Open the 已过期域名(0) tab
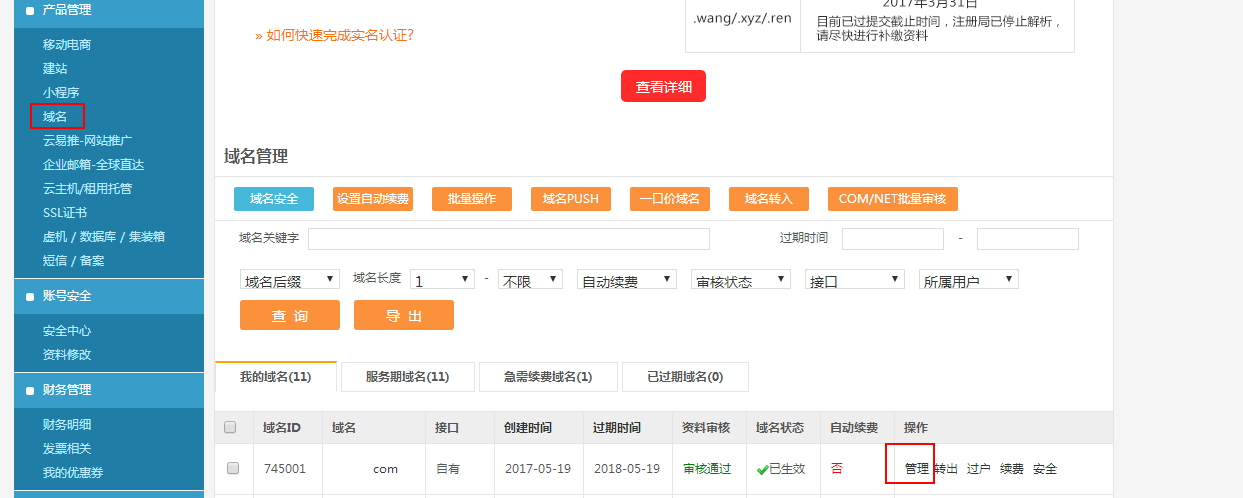The image size is (1243, 498). [x=685, y=377]
